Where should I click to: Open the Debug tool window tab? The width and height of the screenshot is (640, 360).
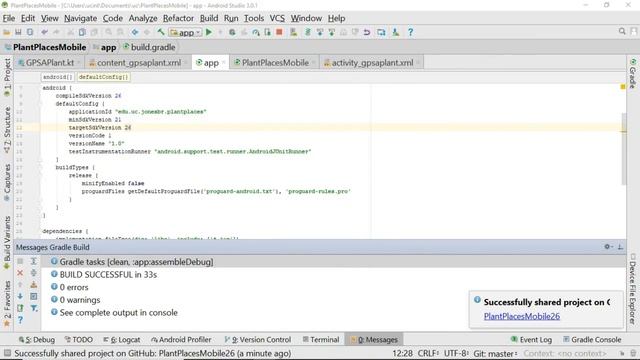(36, 340)
